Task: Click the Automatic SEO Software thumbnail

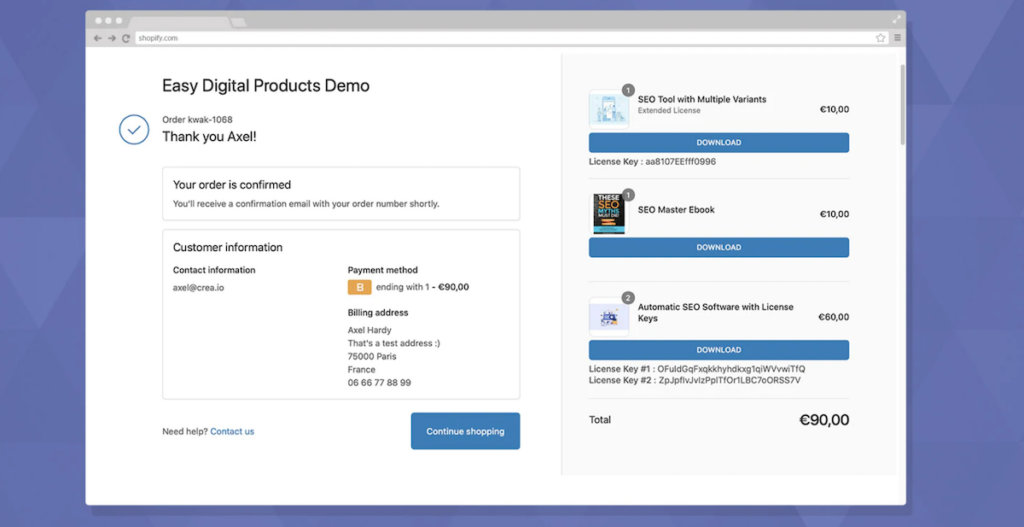Action: pos(609,317)
